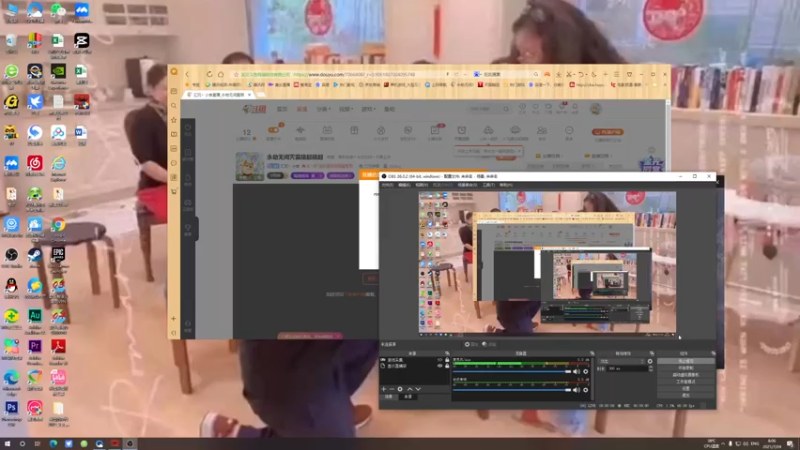Open the browser screenshot scissors tool
The width and height of the screenshot is (800, 450).
pyautogui.click(x=569, y=74)
